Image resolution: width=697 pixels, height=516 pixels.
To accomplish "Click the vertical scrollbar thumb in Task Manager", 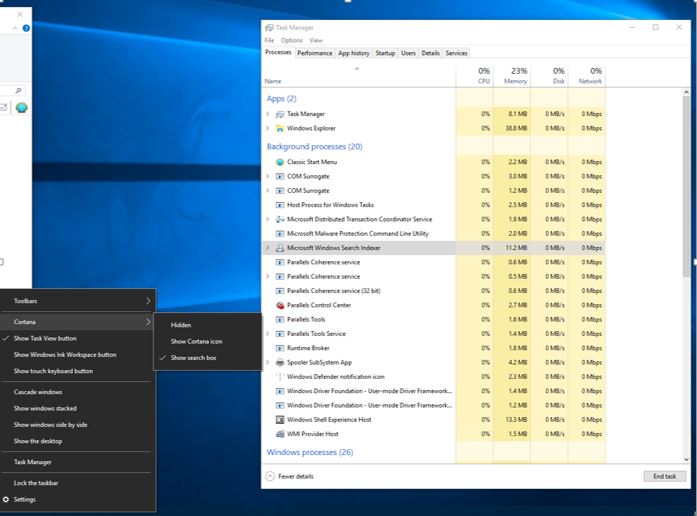I will pyautogui.click(x=686, y=187).
